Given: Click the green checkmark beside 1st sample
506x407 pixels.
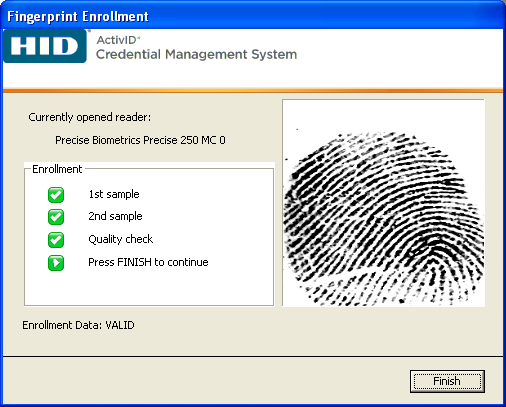Looking at the screenshot, I should tap(56, 195).
